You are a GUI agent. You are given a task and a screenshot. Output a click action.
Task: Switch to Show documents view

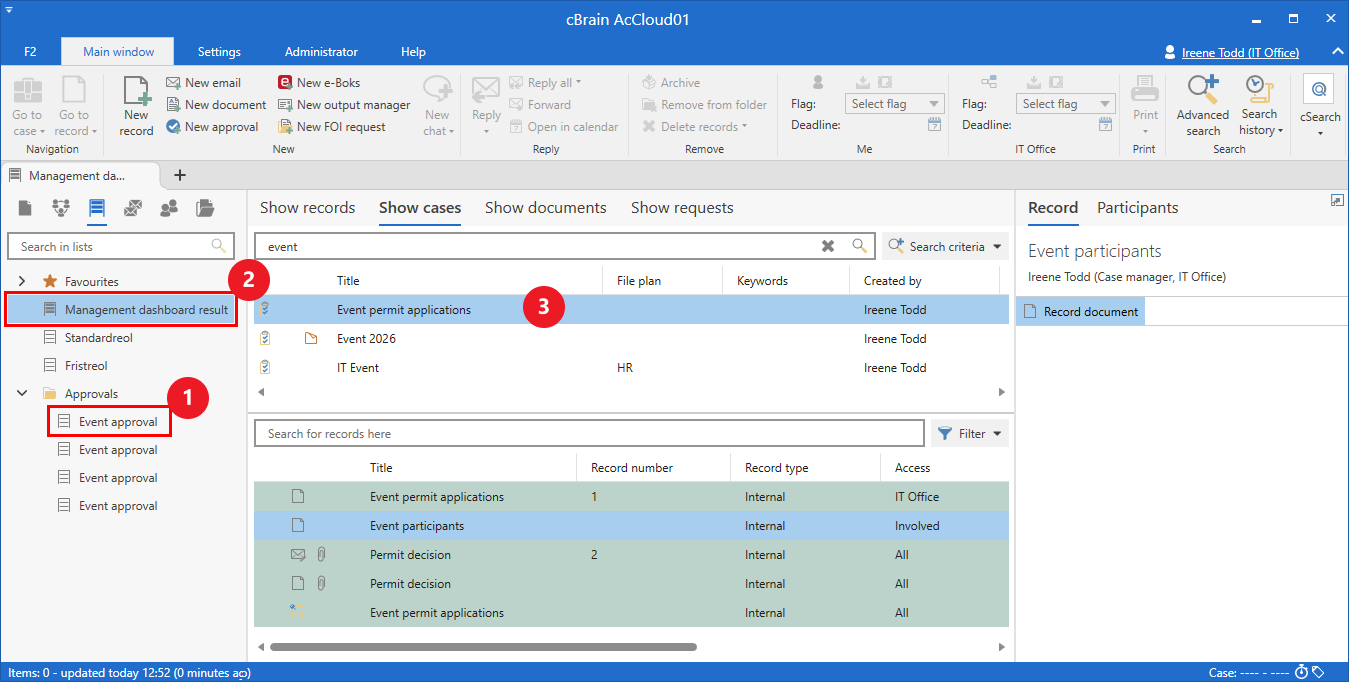click(x=546, y=208)
